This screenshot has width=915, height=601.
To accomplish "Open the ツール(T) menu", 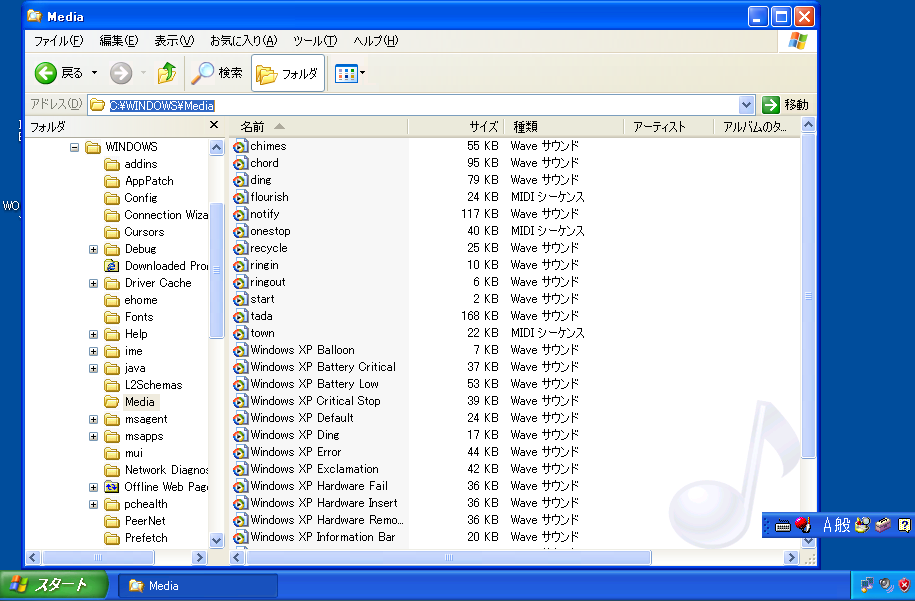I will (315, 41).
